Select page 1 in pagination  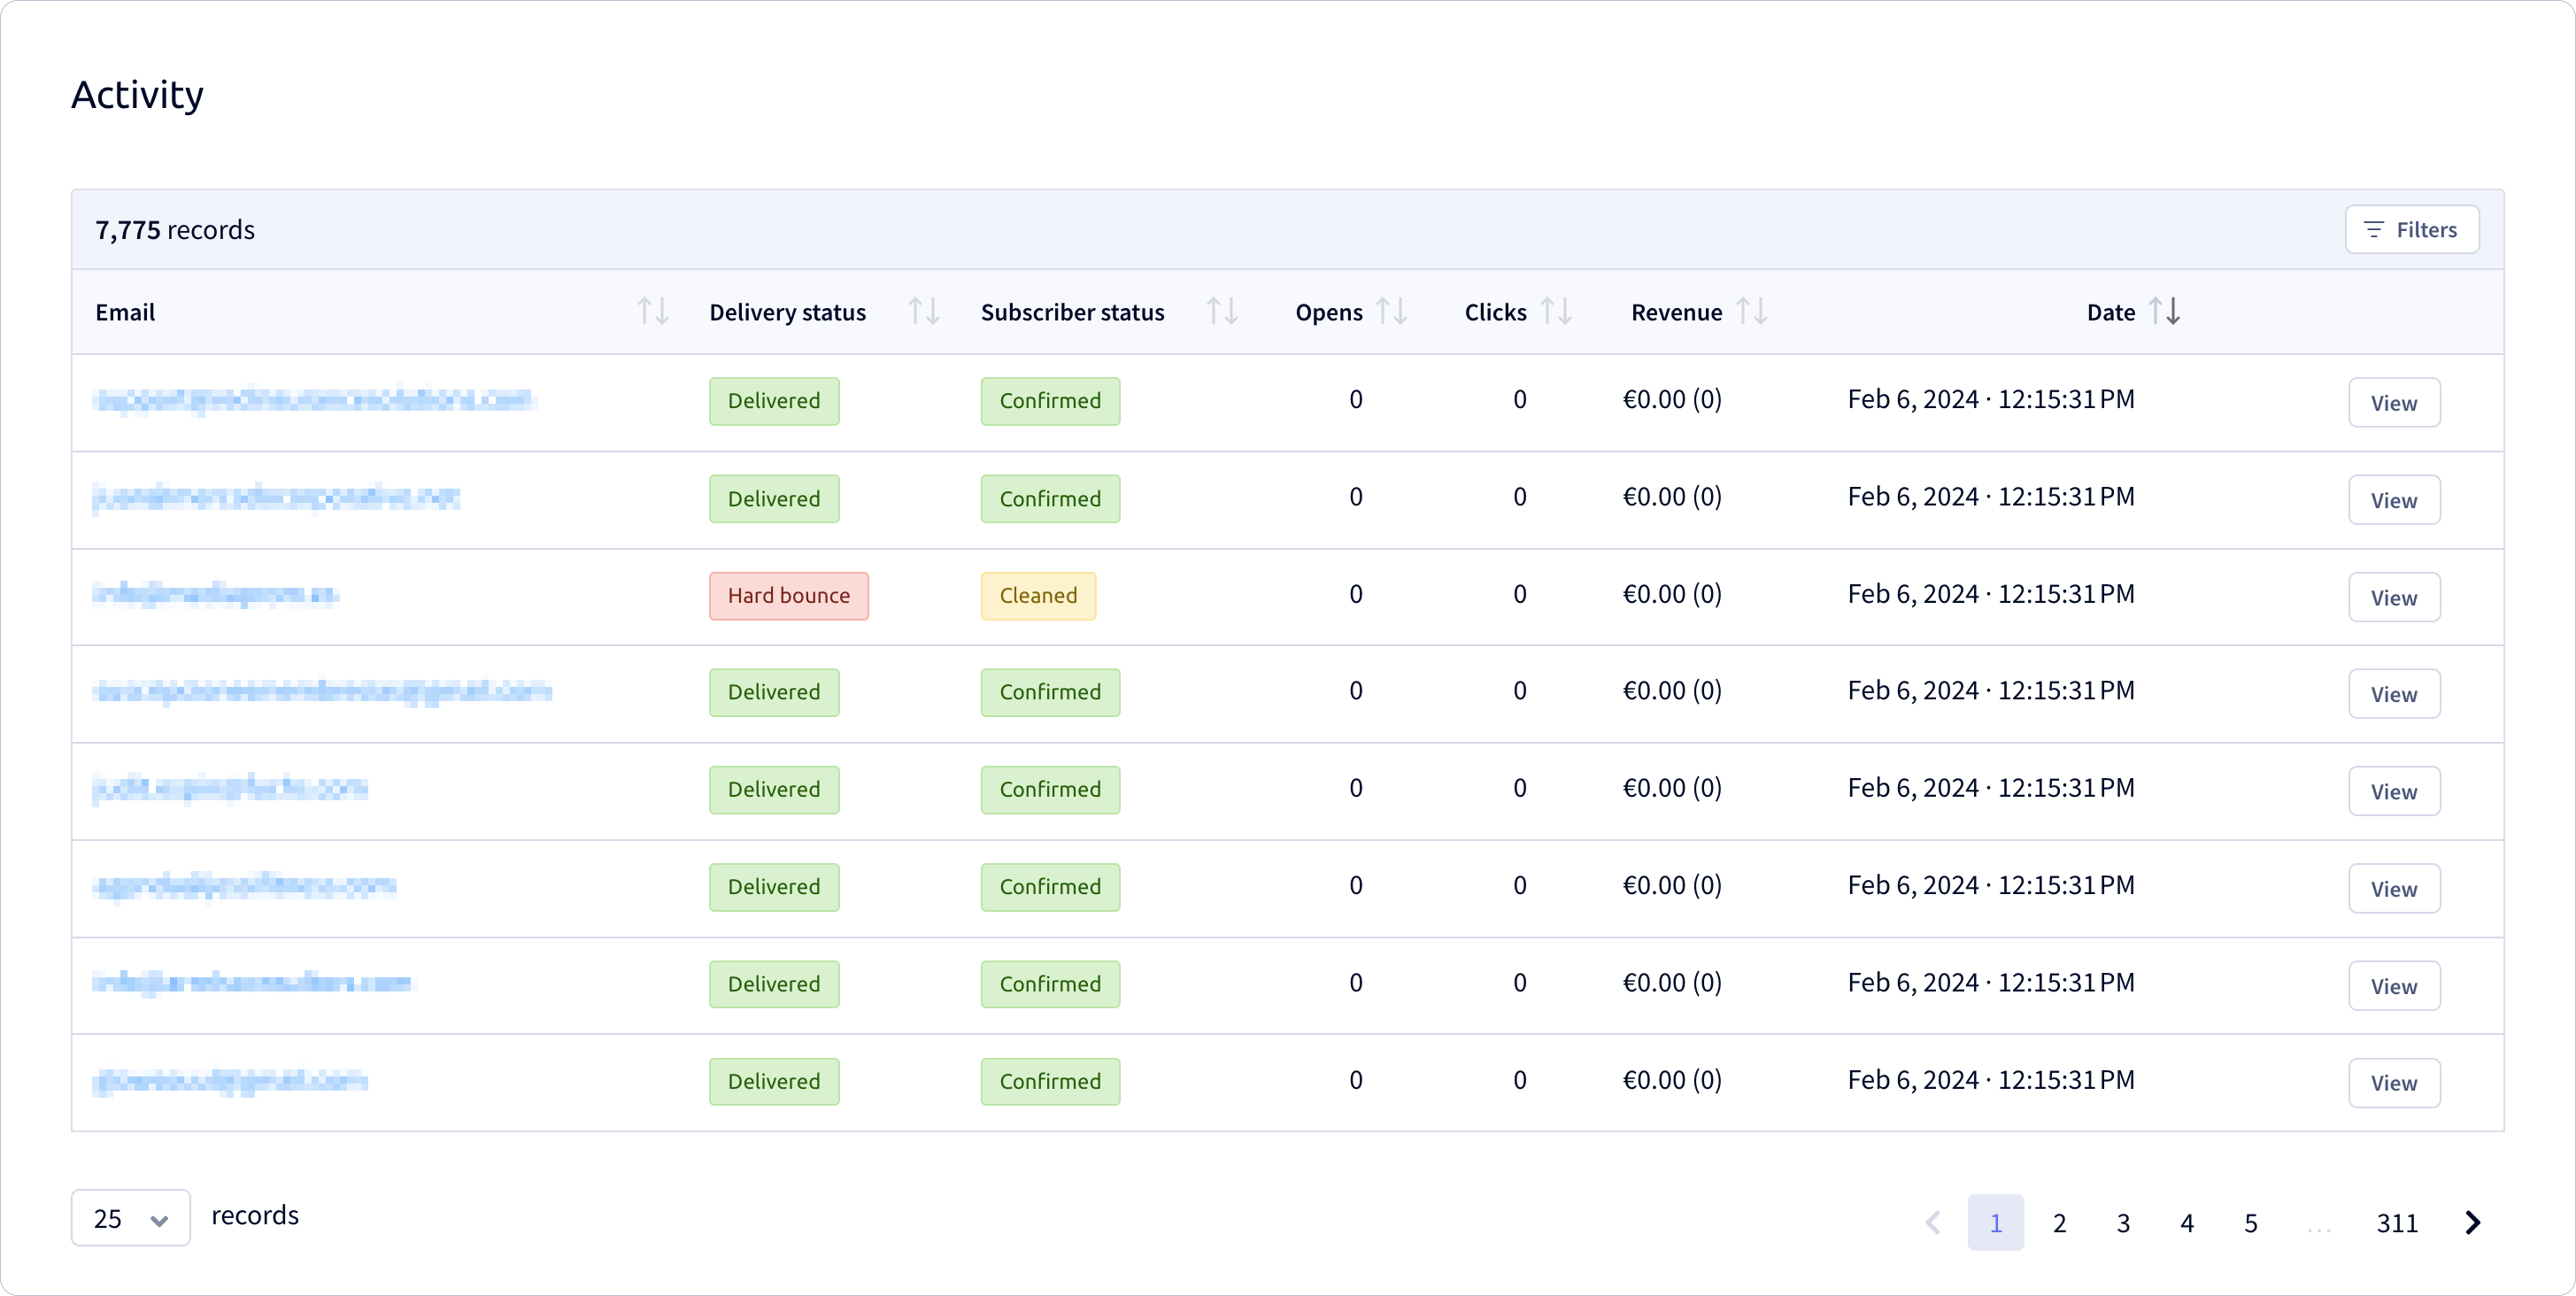tap(1995, 1222)
